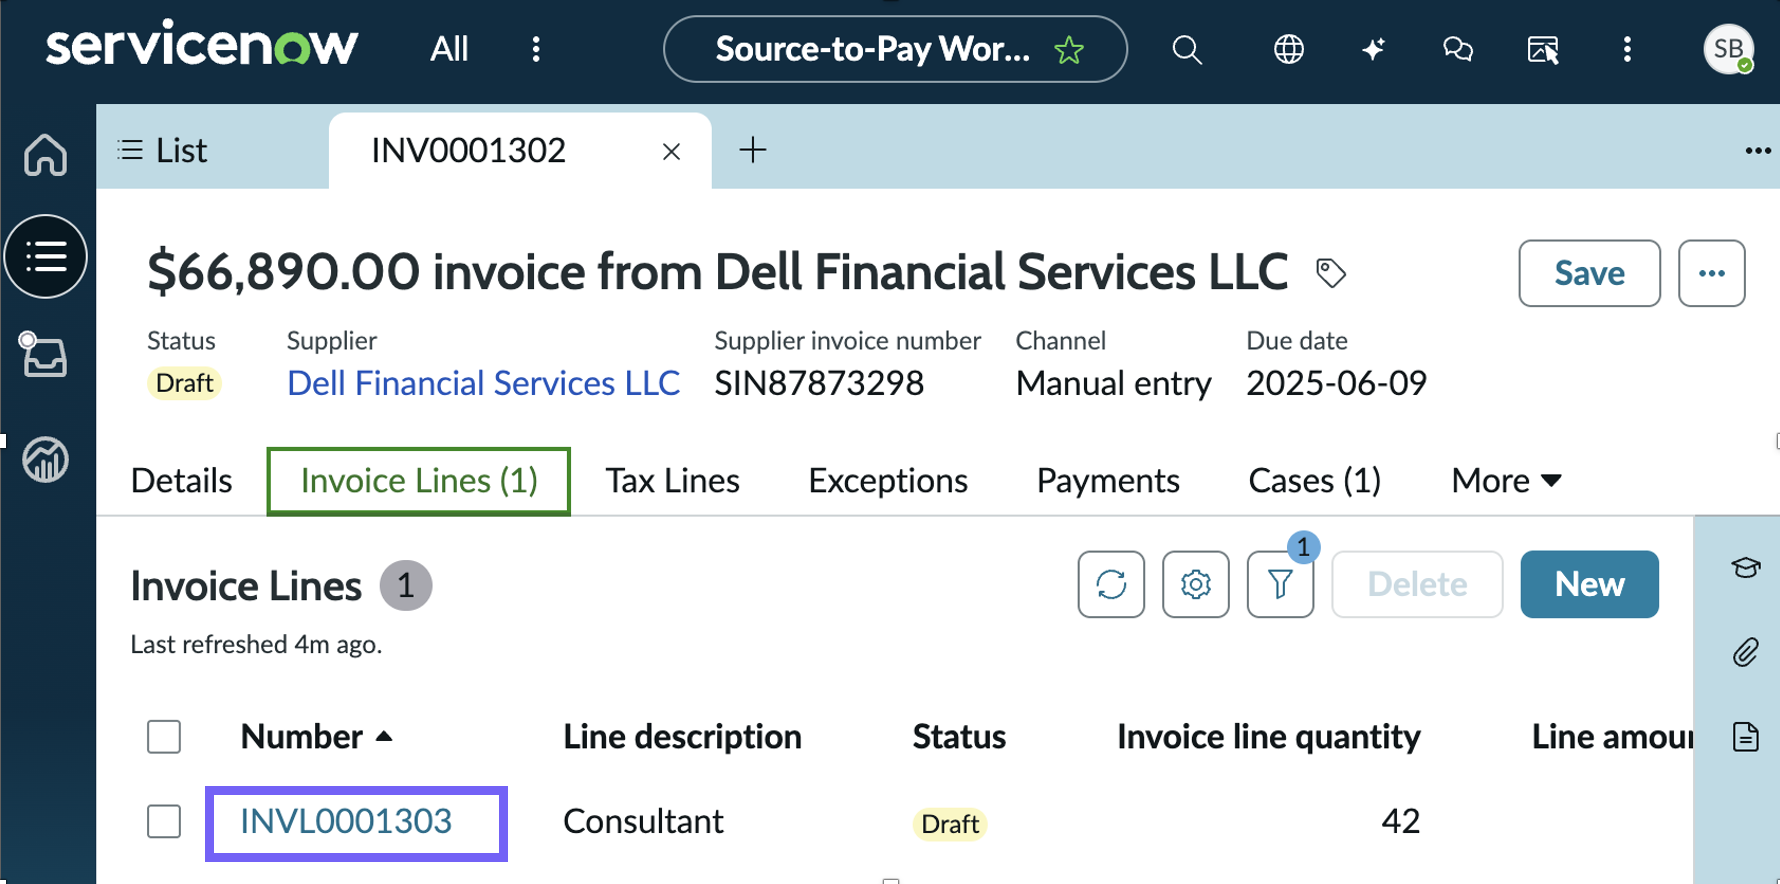Click the Invoice Lines count badge
This screenshot has width=1780, height=884.
(x=405, y=585)
